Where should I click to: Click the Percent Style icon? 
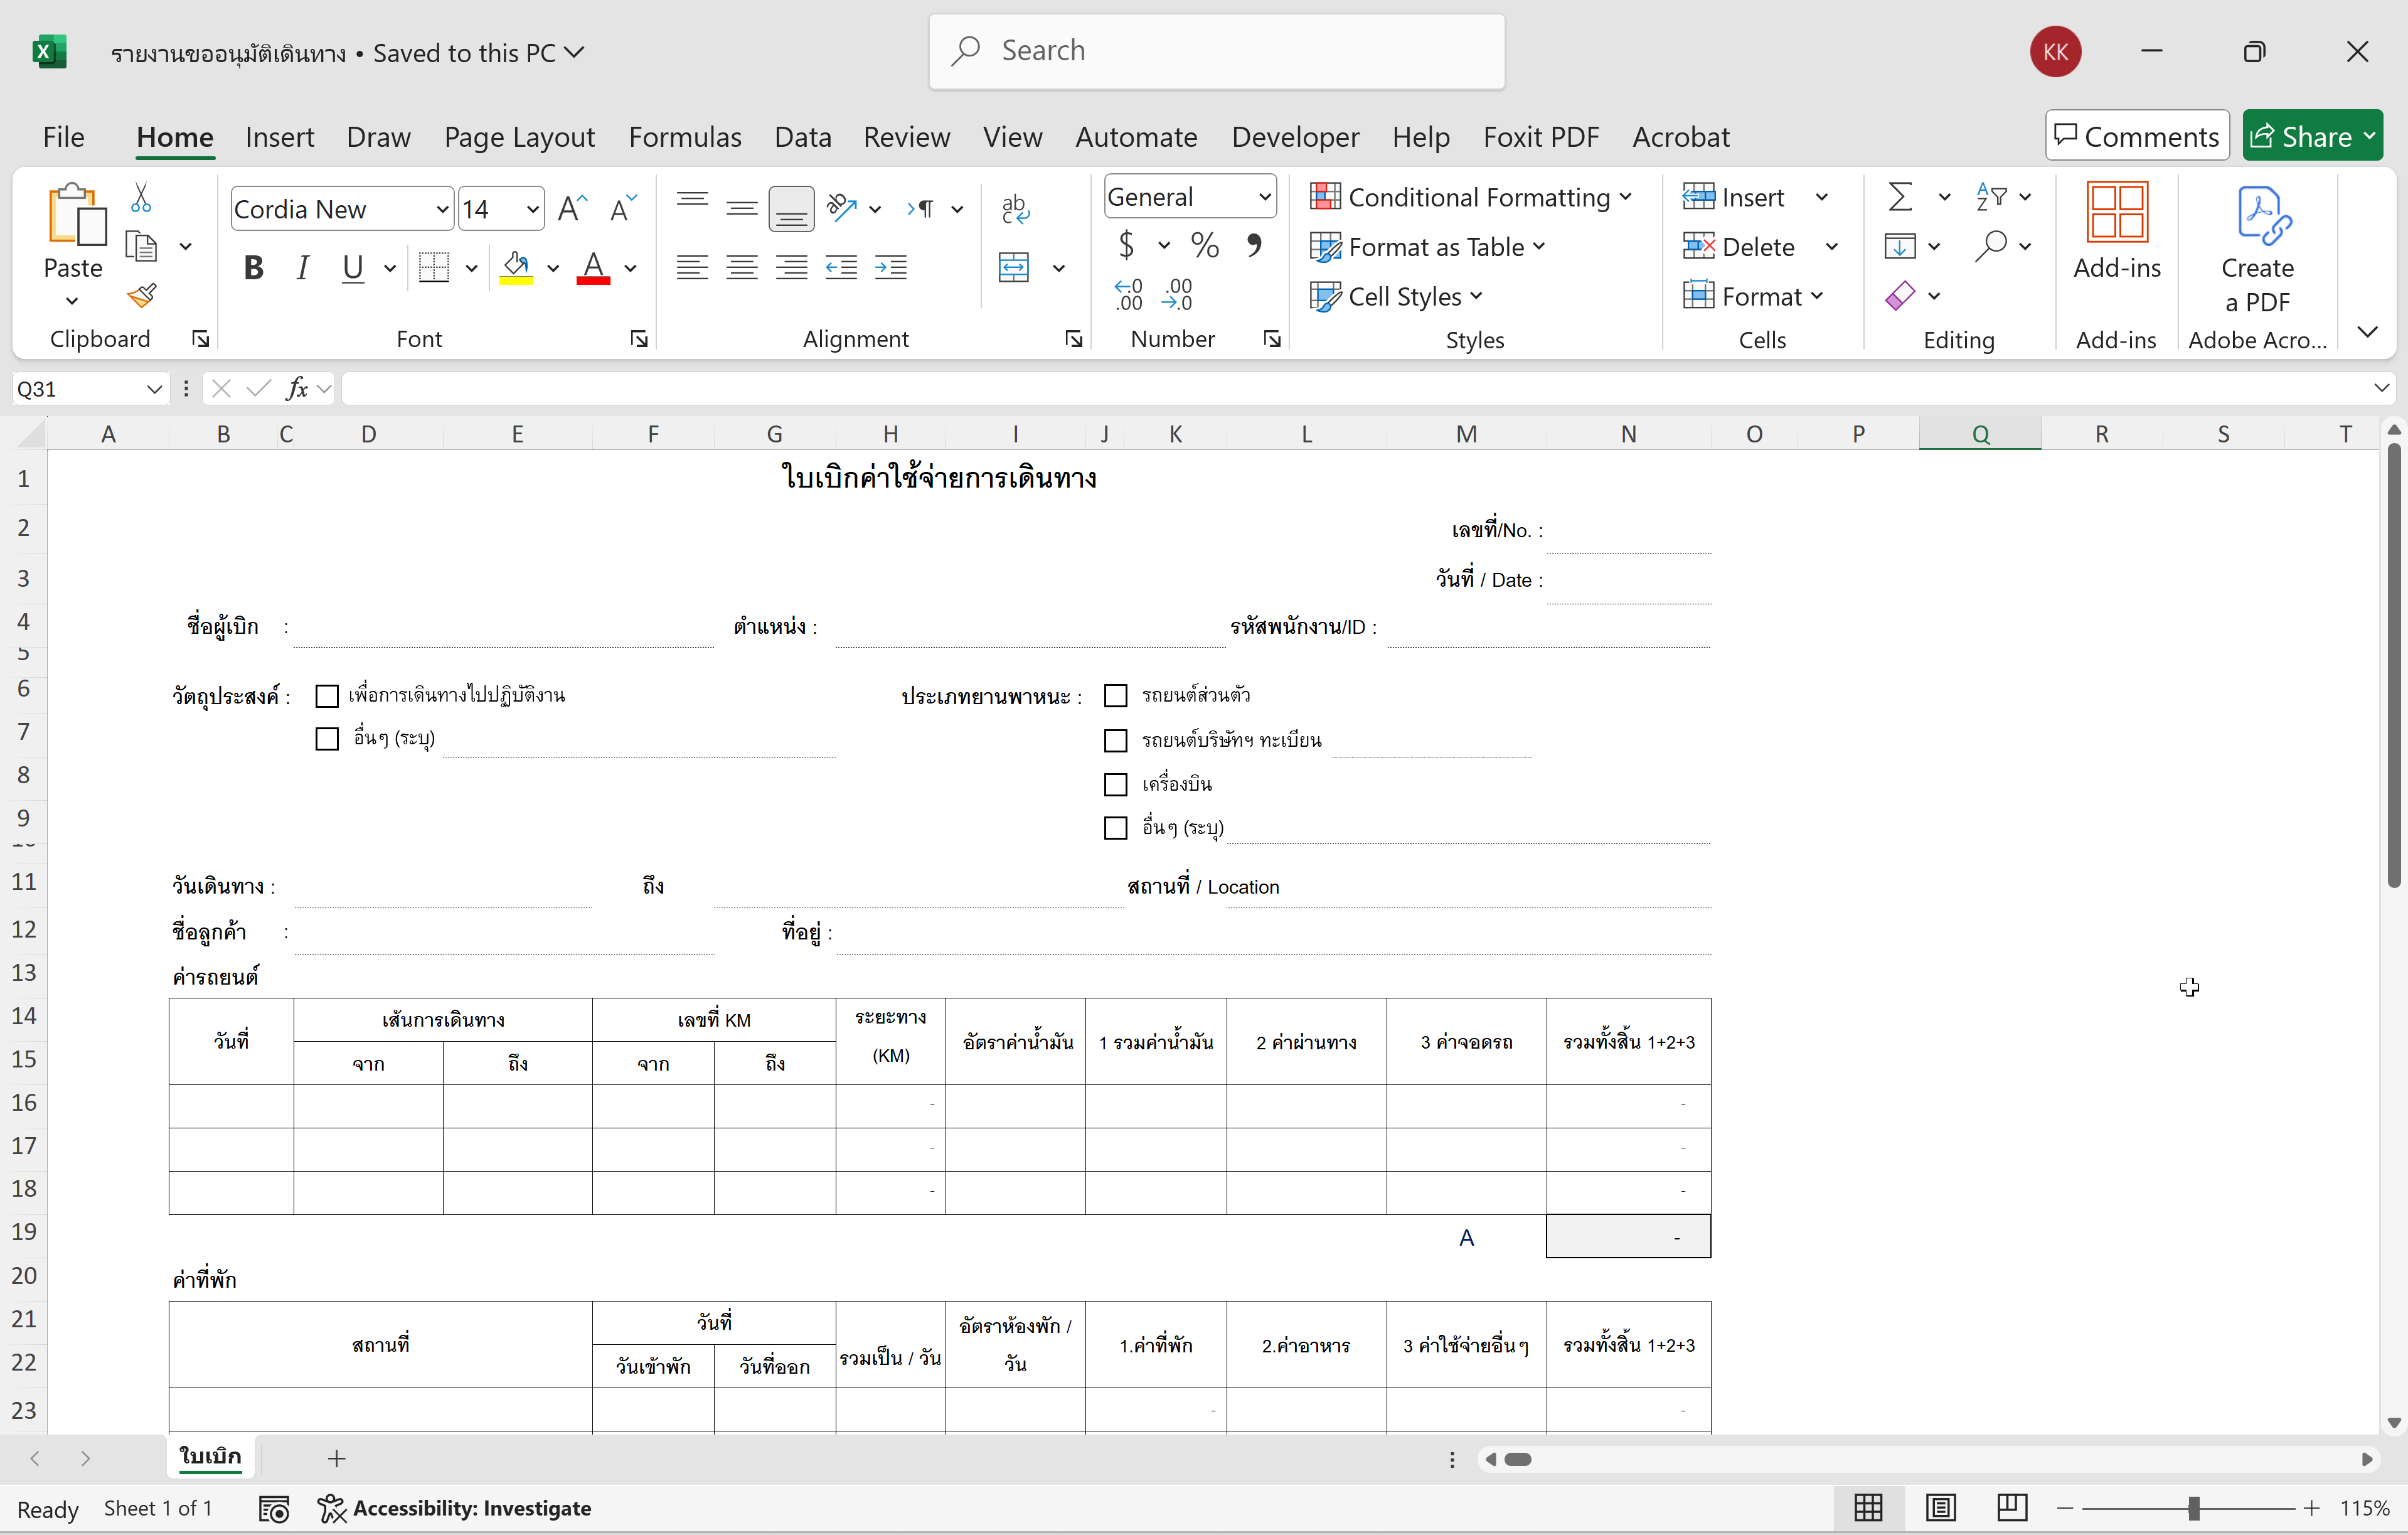tap(1205, 246)
